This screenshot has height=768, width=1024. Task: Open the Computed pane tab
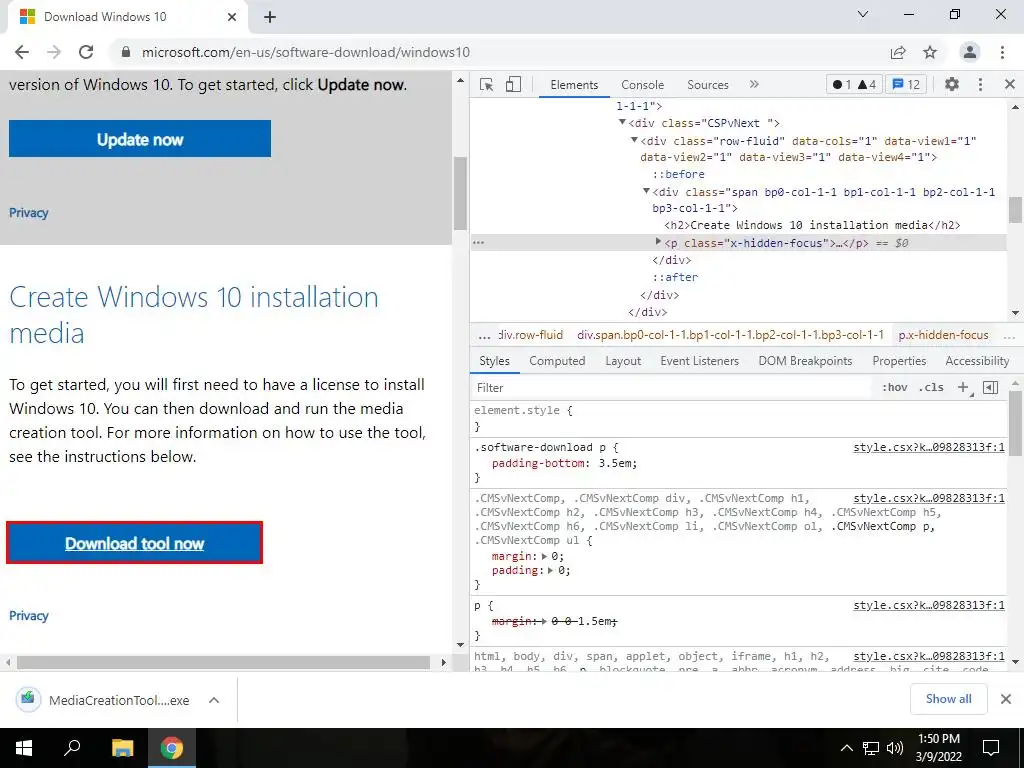(557, 361)
